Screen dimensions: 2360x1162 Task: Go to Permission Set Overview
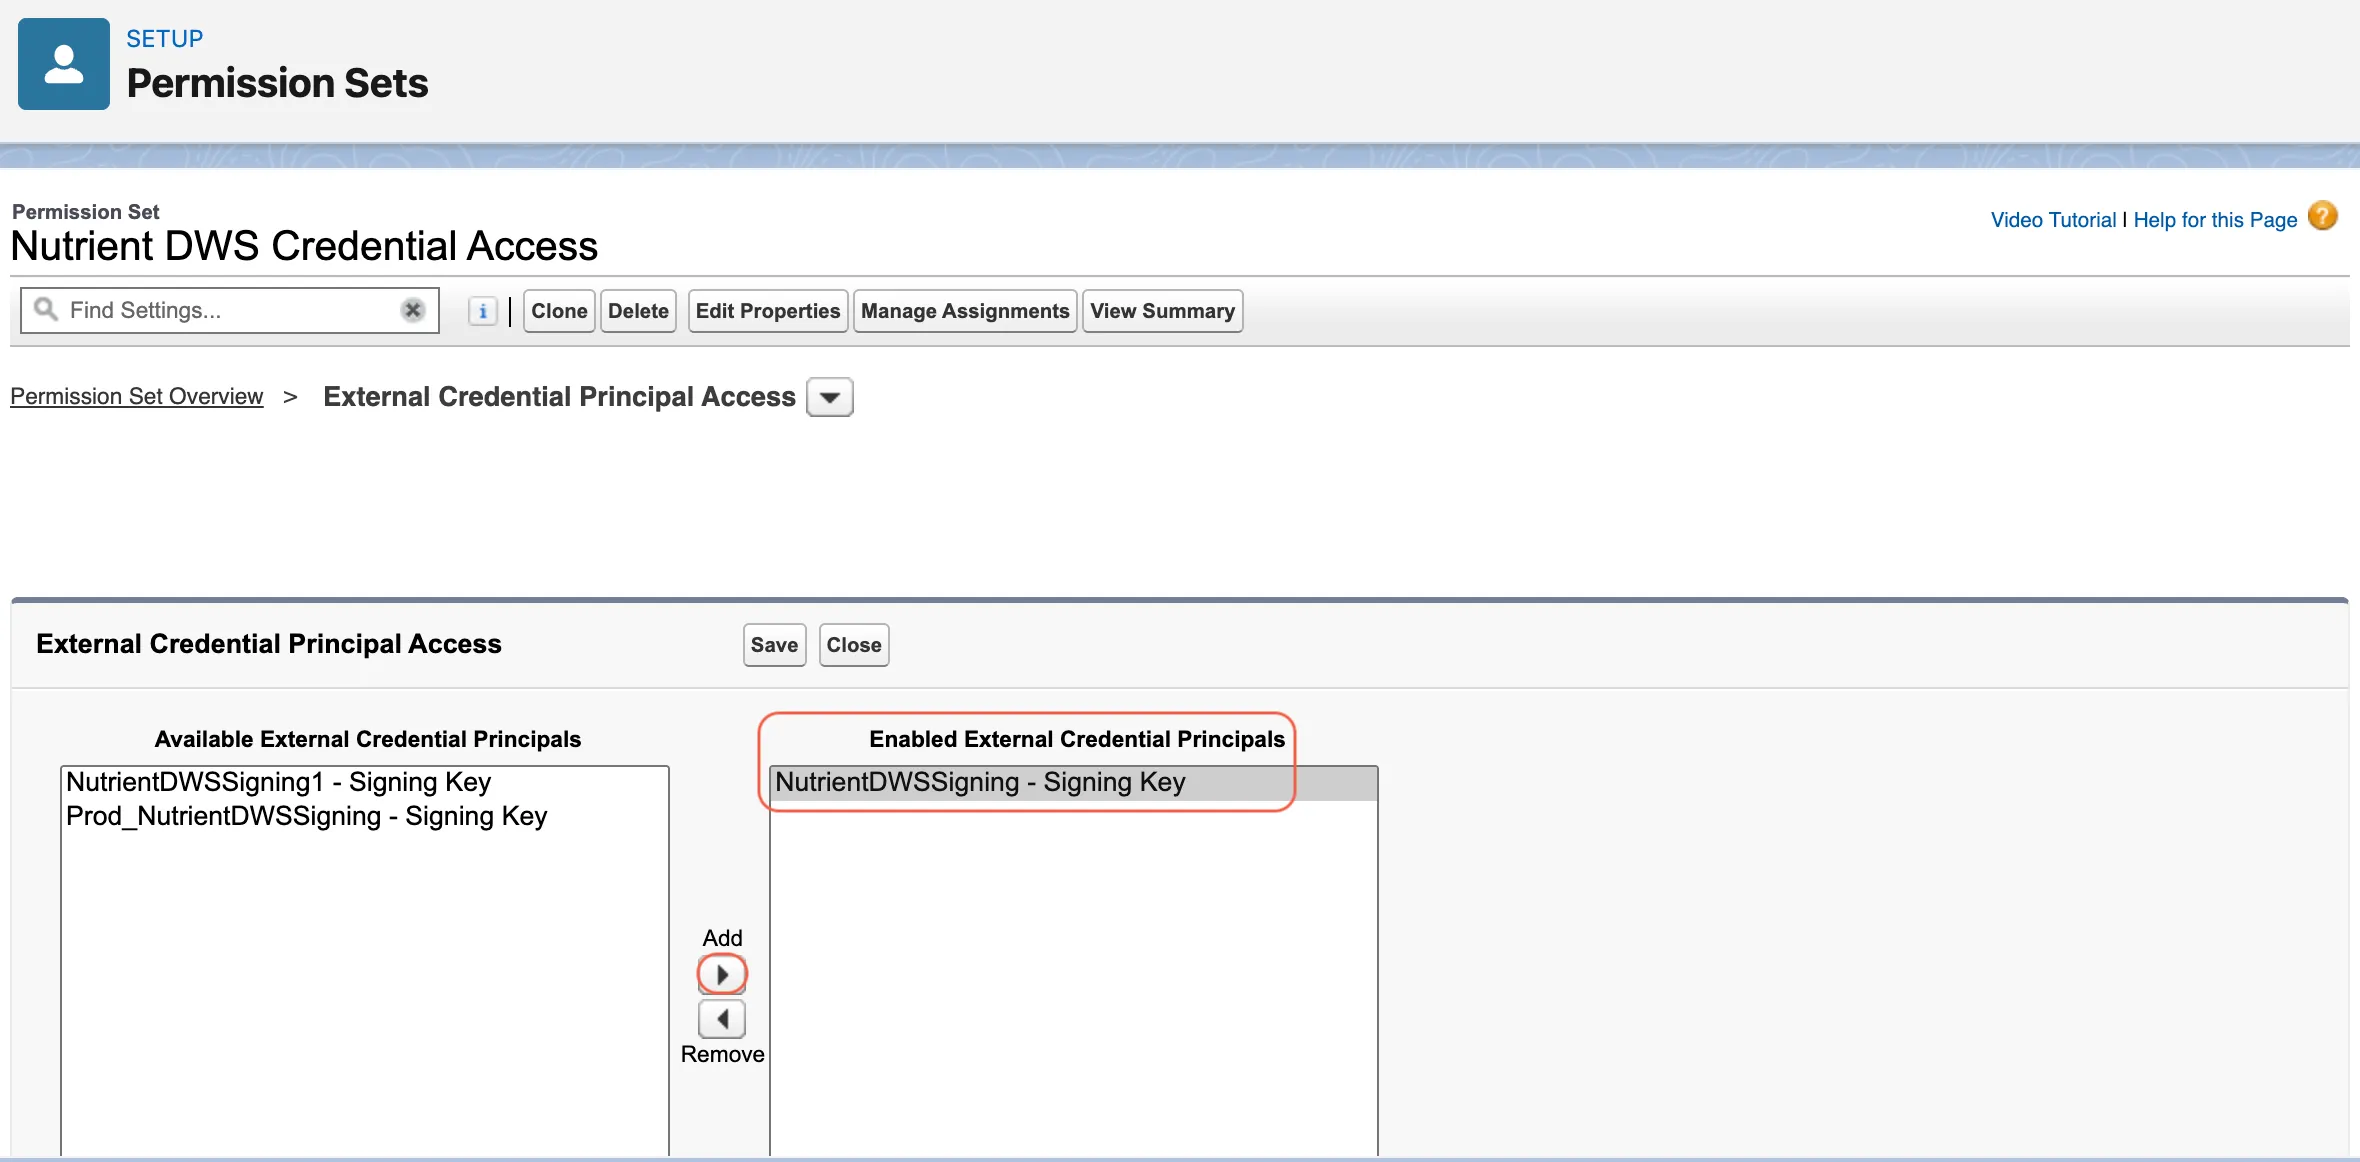pyautogui.click(x=137, y=396)
